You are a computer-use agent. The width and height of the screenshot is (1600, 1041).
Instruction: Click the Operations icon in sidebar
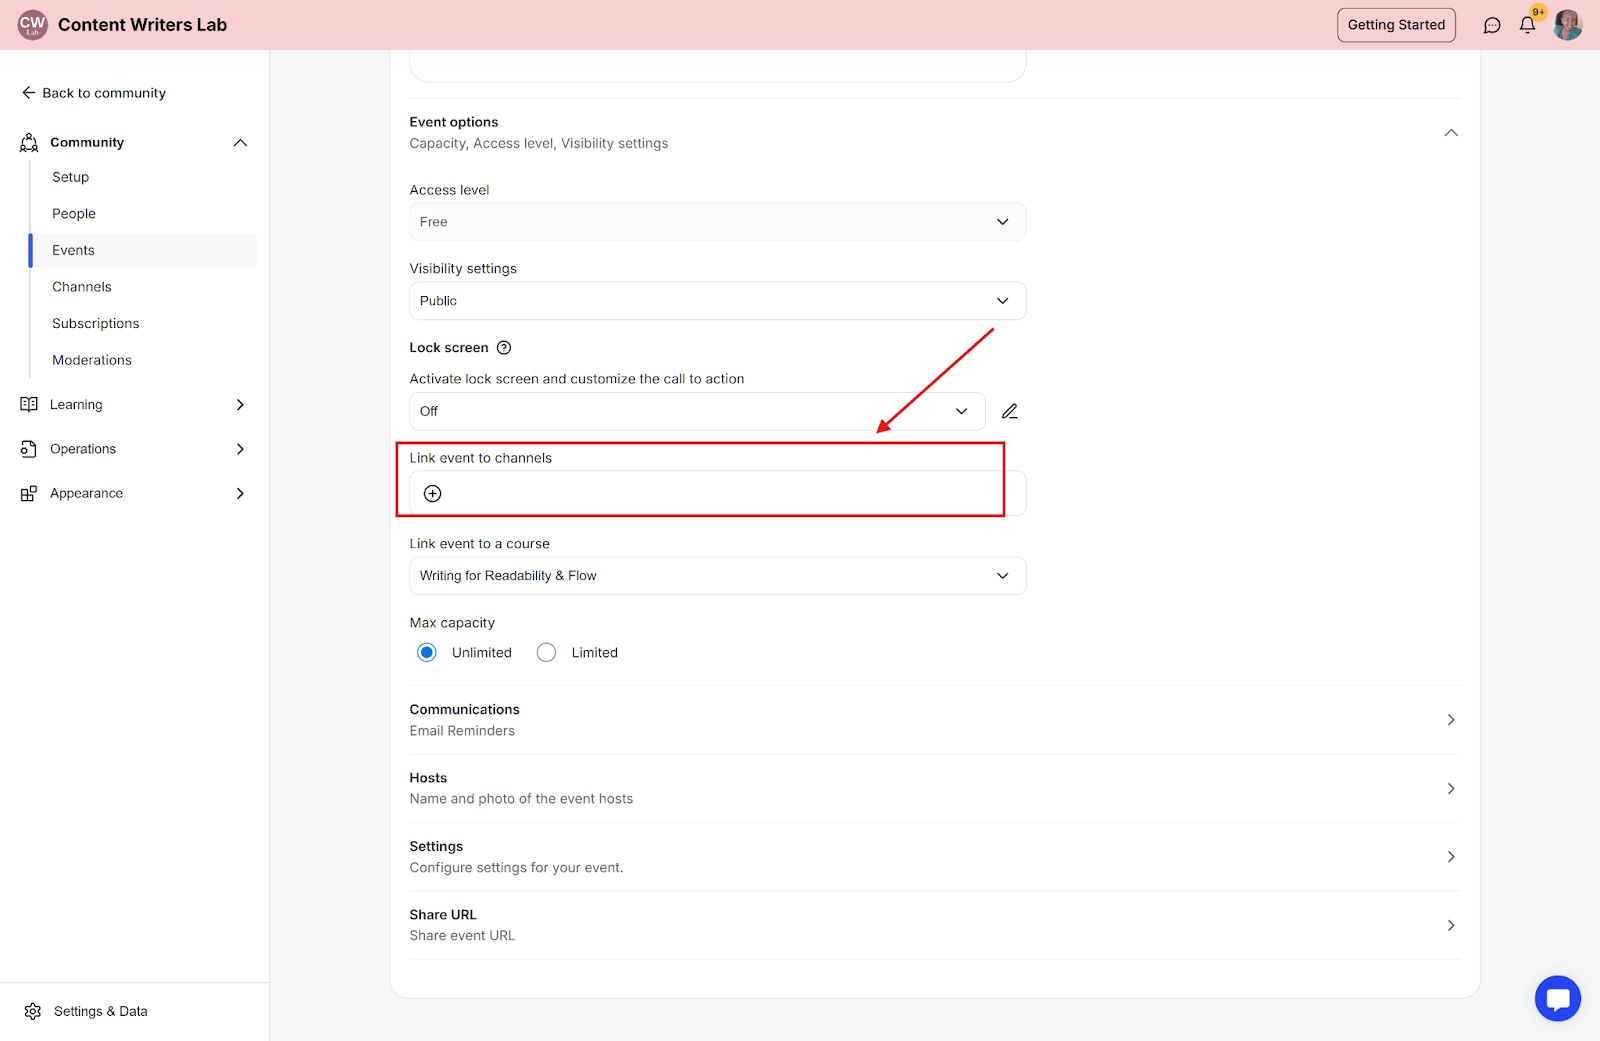29,449
